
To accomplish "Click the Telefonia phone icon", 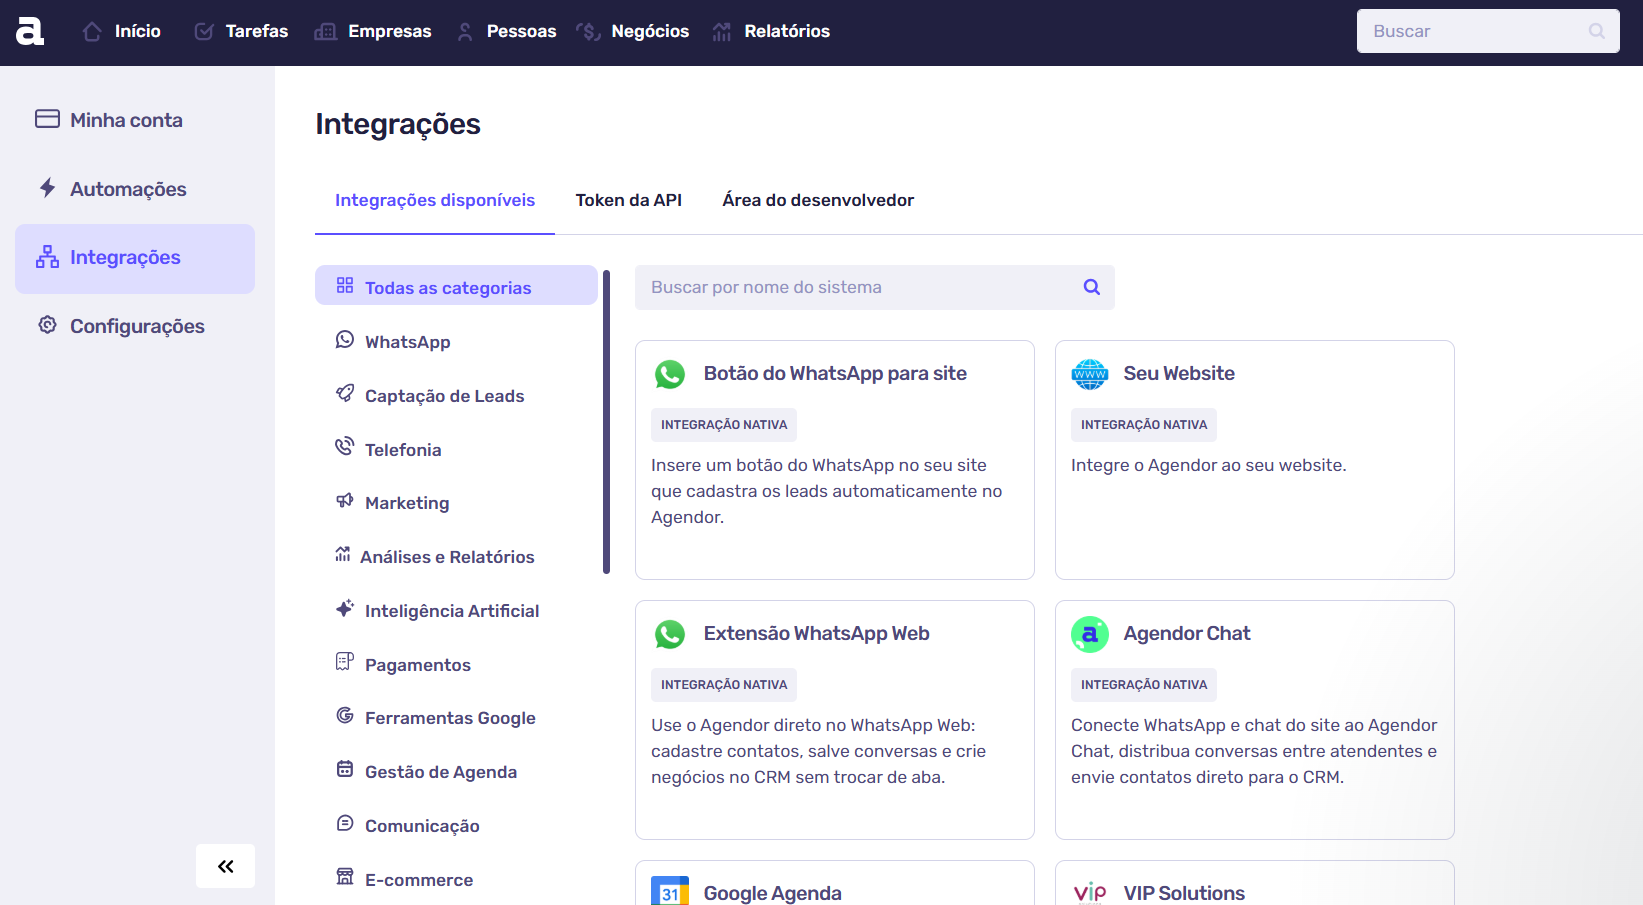I will tap(344, 448).
